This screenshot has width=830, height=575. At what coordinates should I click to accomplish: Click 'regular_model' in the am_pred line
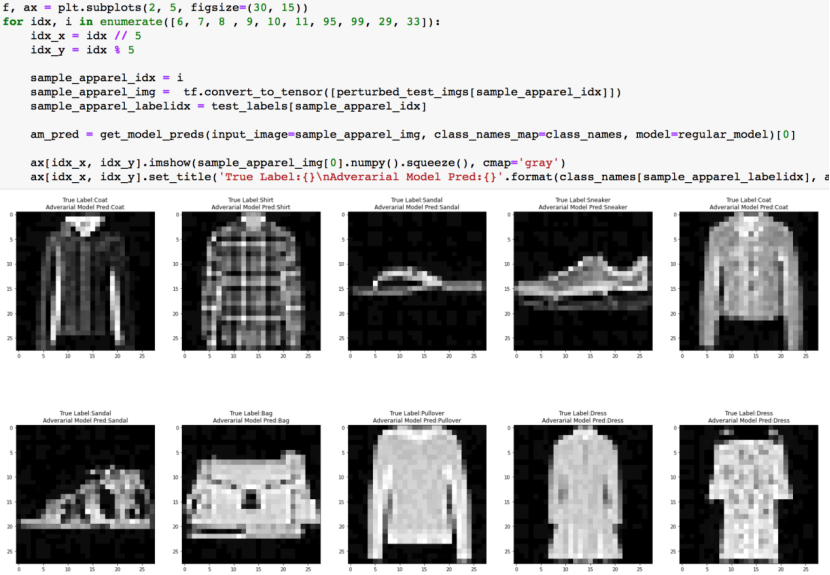723,134
